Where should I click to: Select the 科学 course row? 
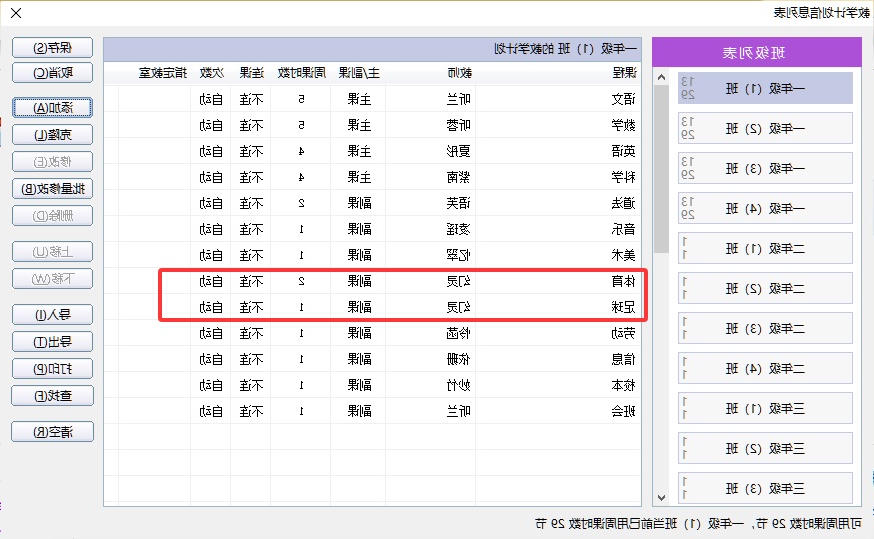[372, 177]
